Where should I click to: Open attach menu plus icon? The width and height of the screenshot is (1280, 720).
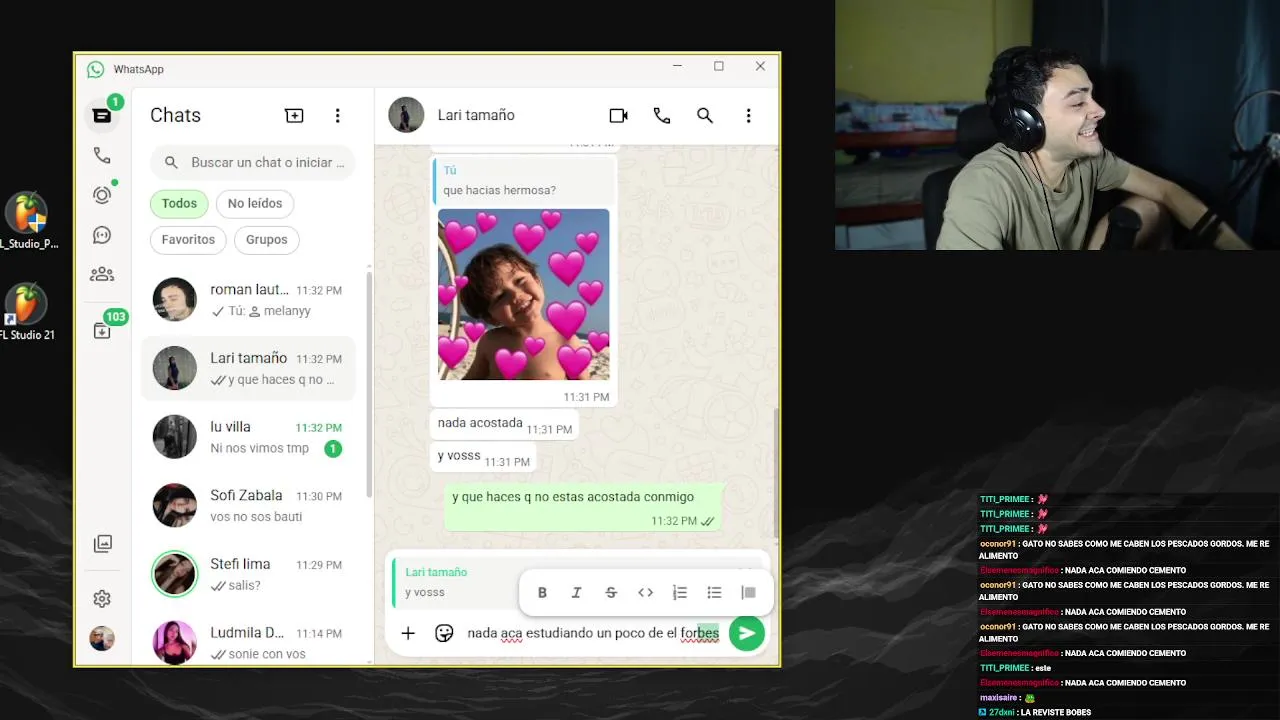[x=408, y=633]
